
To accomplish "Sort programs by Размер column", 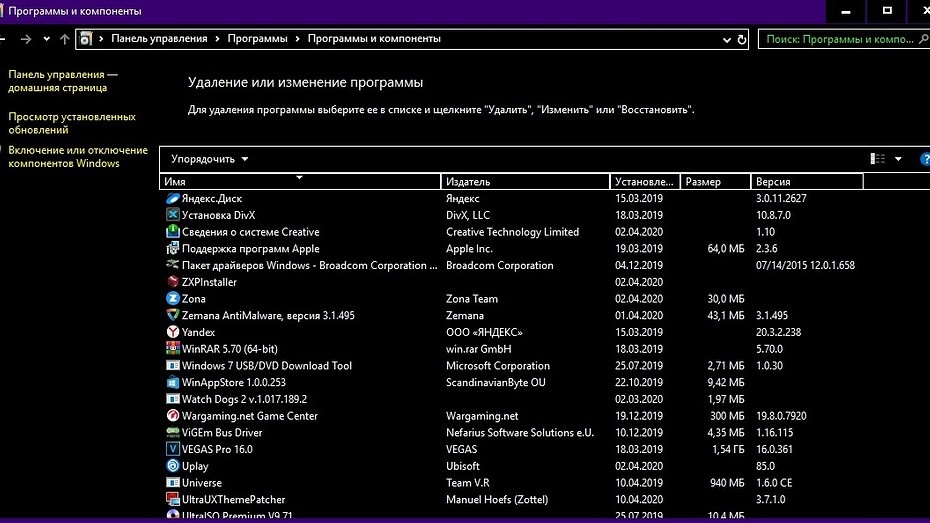I will click(x=715, y=182).
